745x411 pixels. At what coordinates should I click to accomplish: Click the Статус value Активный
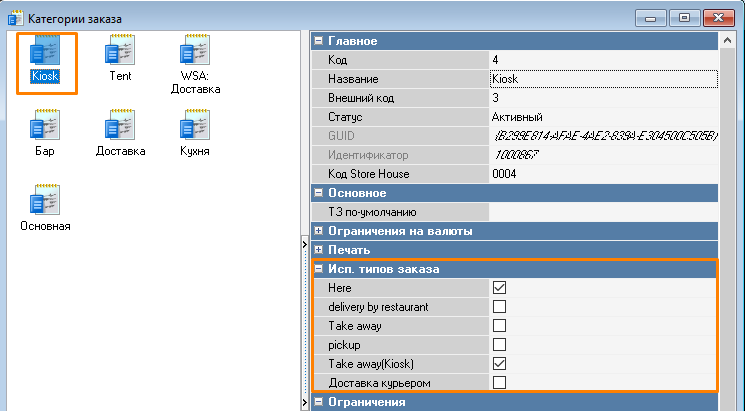(x=603, y=117)
